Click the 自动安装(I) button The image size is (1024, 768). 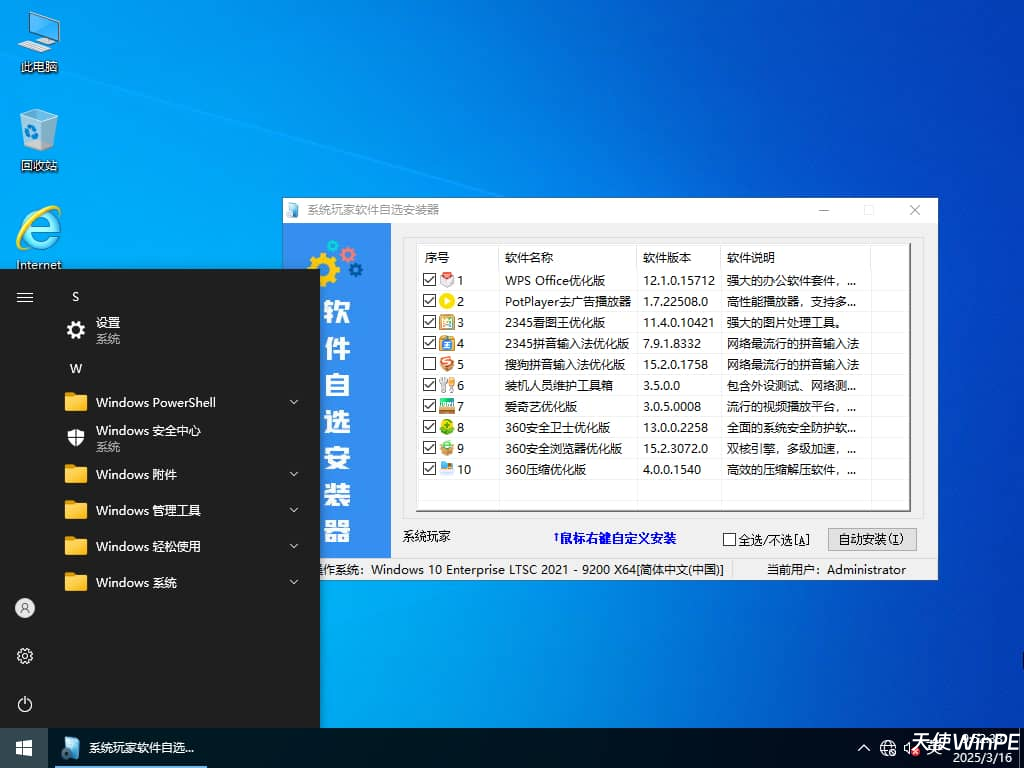pos(872,539)
